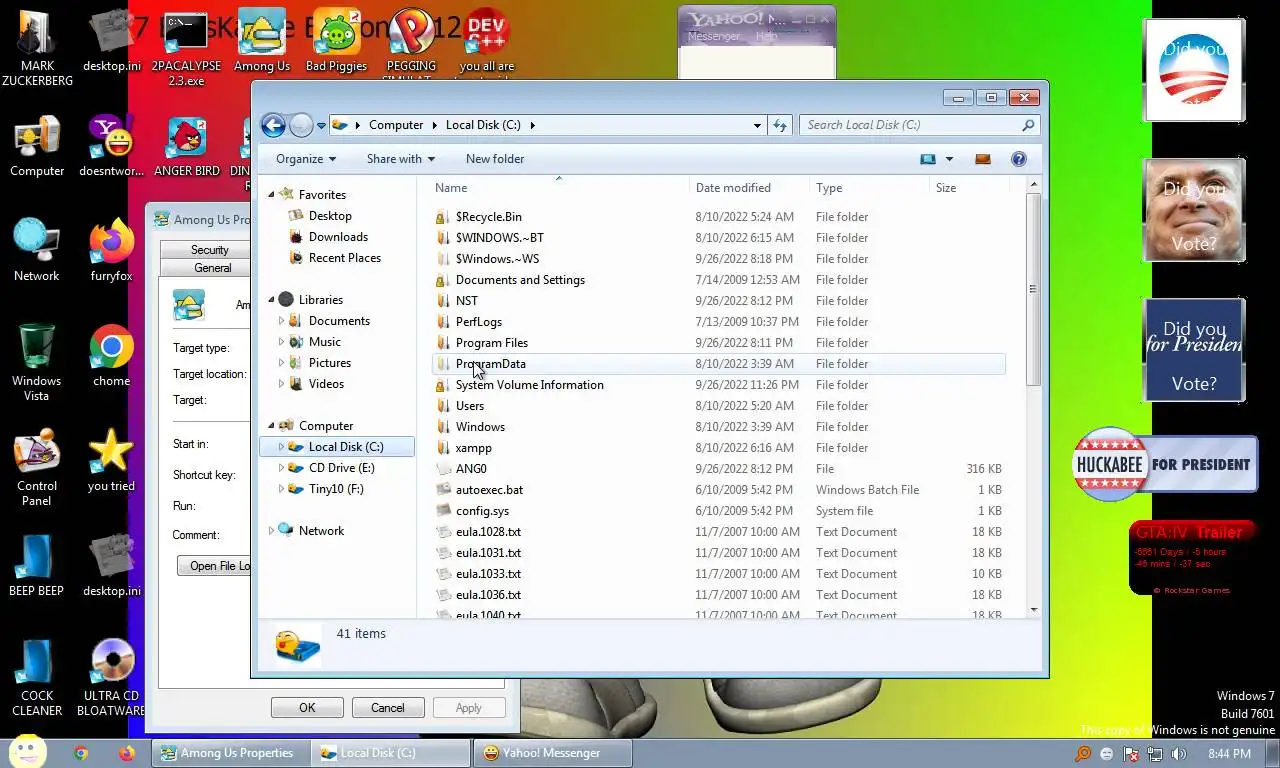The image size is (1280, 768).
Task: Select autoexec.bat file
Action: [720, 490]
